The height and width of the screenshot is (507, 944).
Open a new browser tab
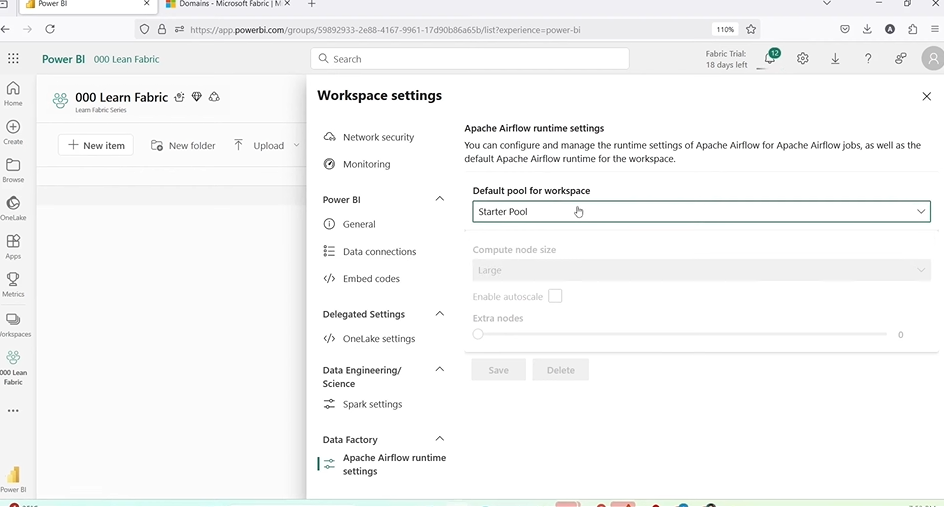(311, 4)
